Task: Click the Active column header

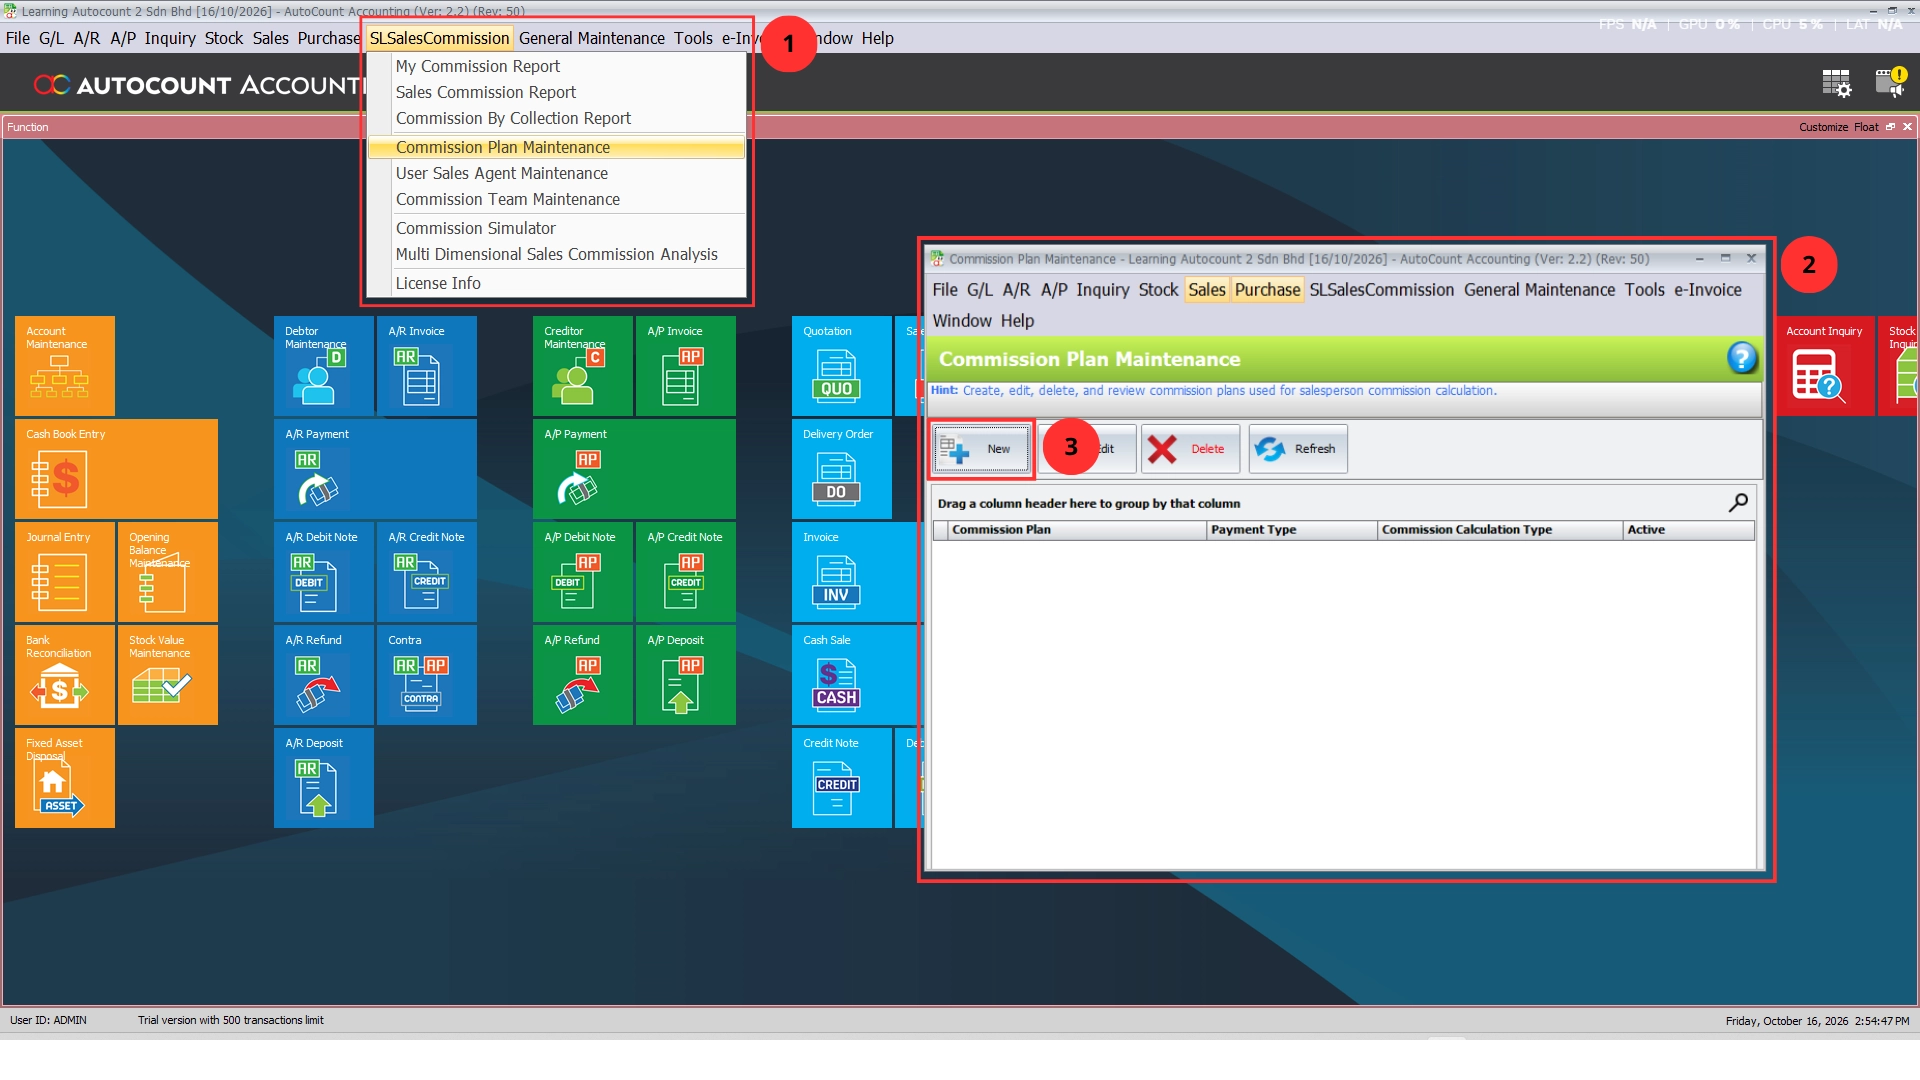Action: [1688, 530]
